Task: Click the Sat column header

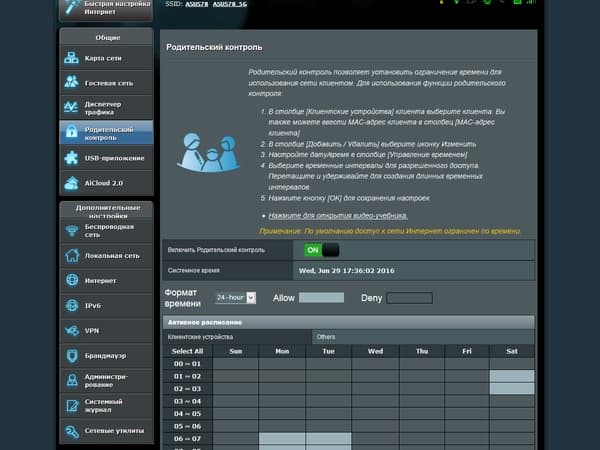Action: 512,351
